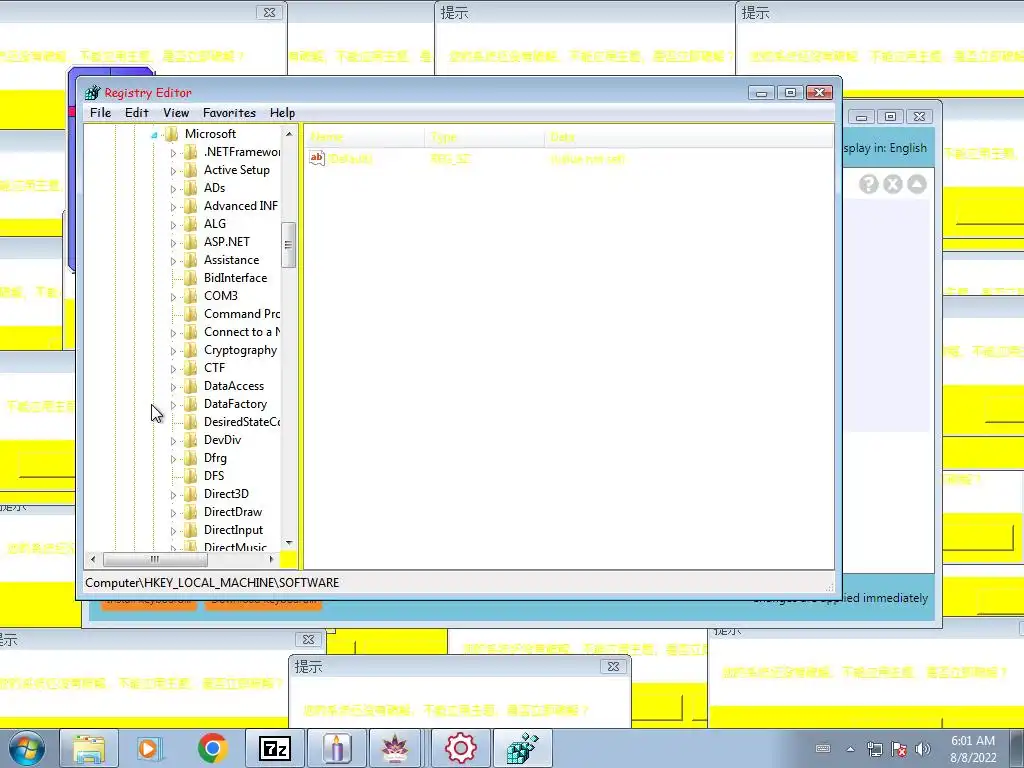
Task: Select the DesiredStateConfiguration key
Action: (x=242, y=422)
